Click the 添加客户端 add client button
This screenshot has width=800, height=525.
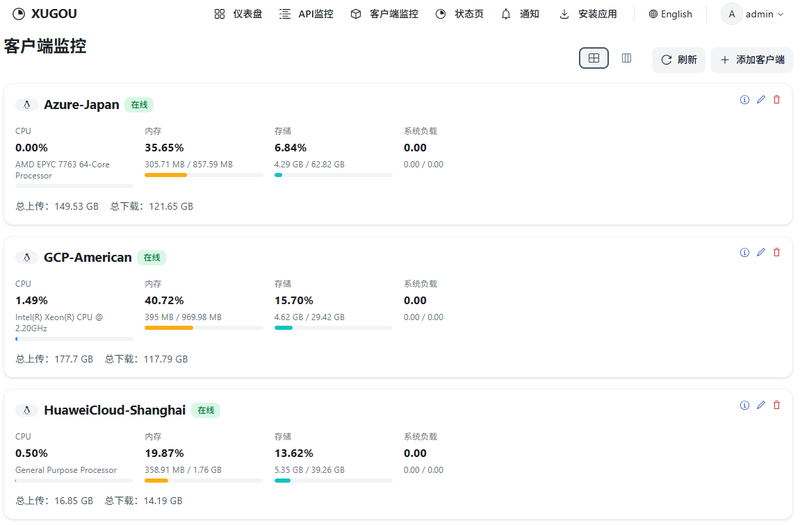point(751,60)
